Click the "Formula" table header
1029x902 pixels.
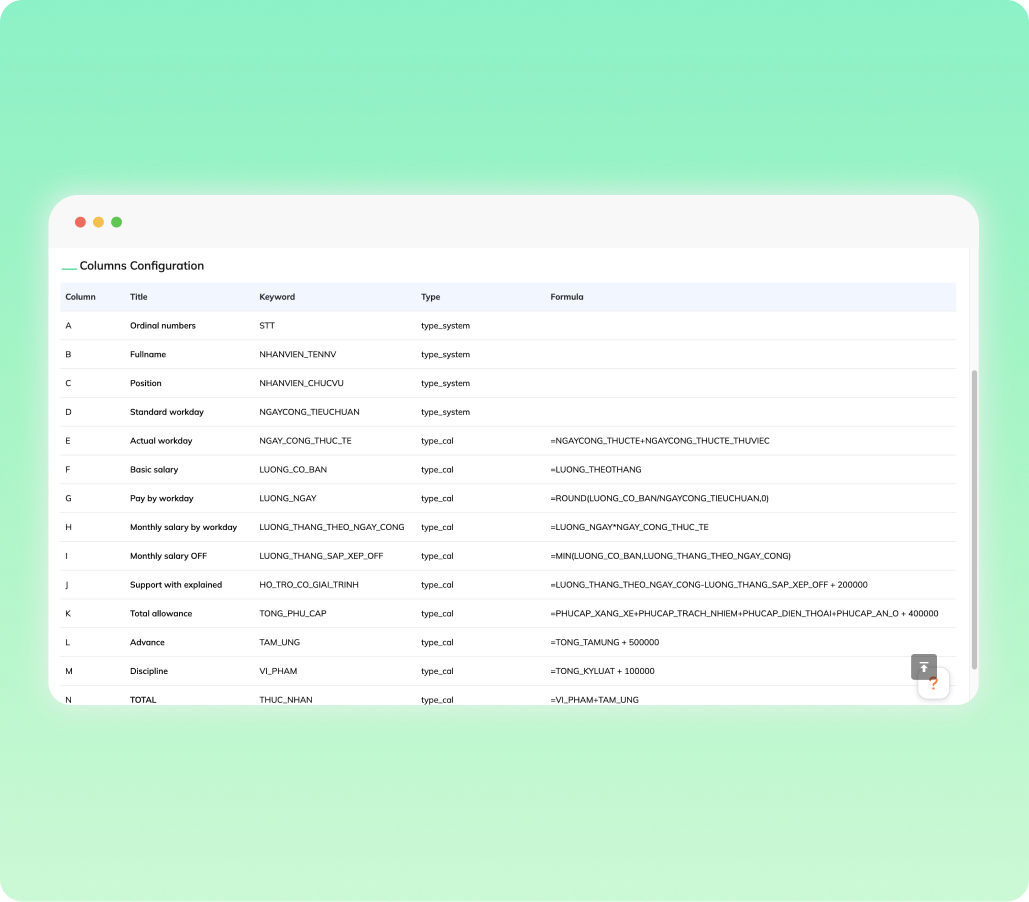click(x=566, y=297)
